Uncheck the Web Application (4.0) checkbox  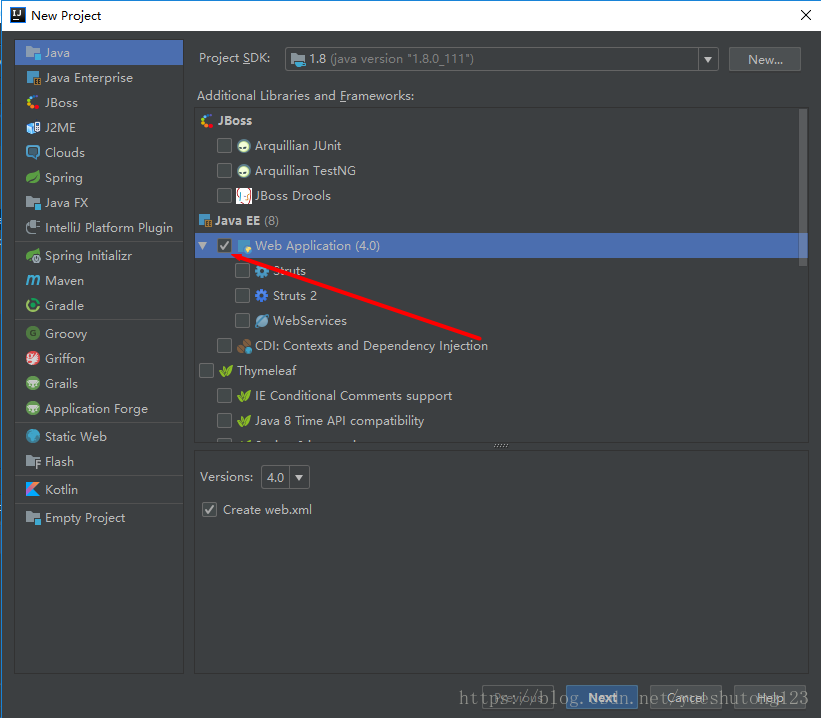[224, 246]
